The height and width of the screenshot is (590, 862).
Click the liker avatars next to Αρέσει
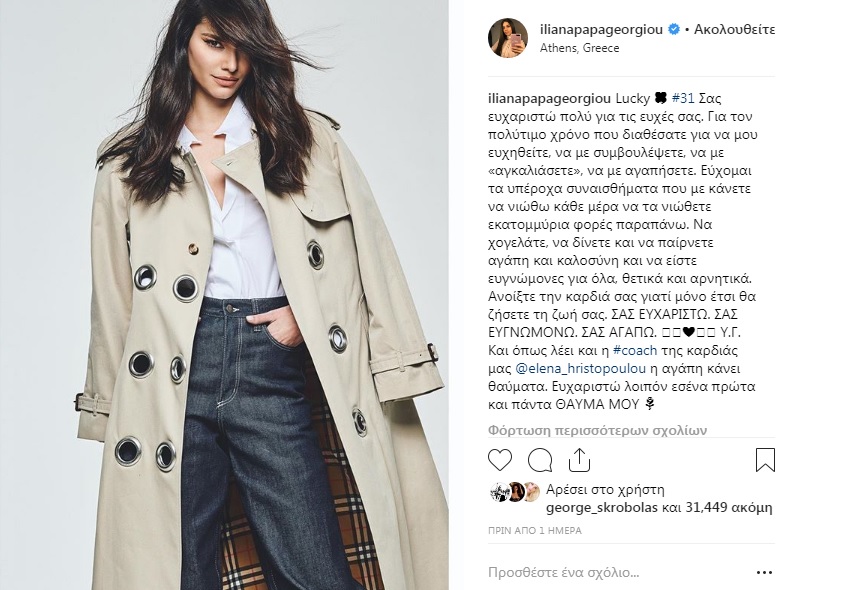coord(515,492)
